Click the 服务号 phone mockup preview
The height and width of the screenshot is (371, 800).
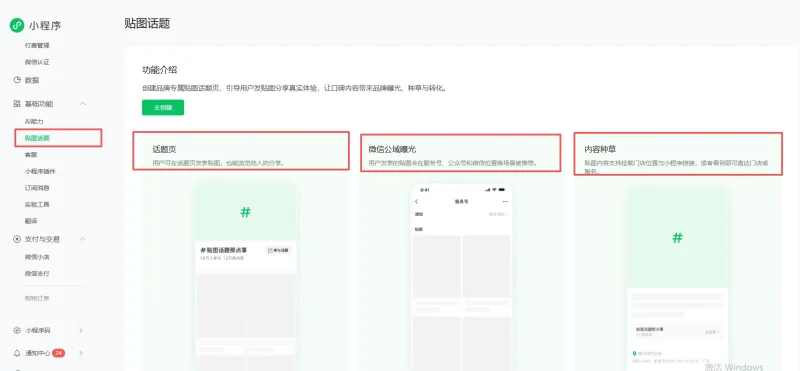(461, 277)
